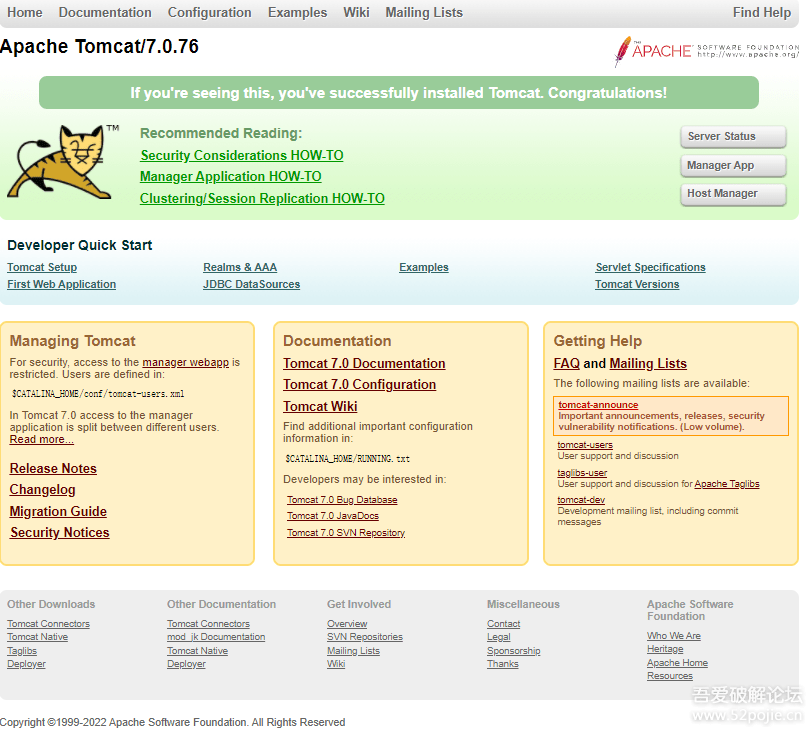Viewport: 812px width, 732px height.
Task: Open Deployer under Other Downloads
Action: (26, 664)
